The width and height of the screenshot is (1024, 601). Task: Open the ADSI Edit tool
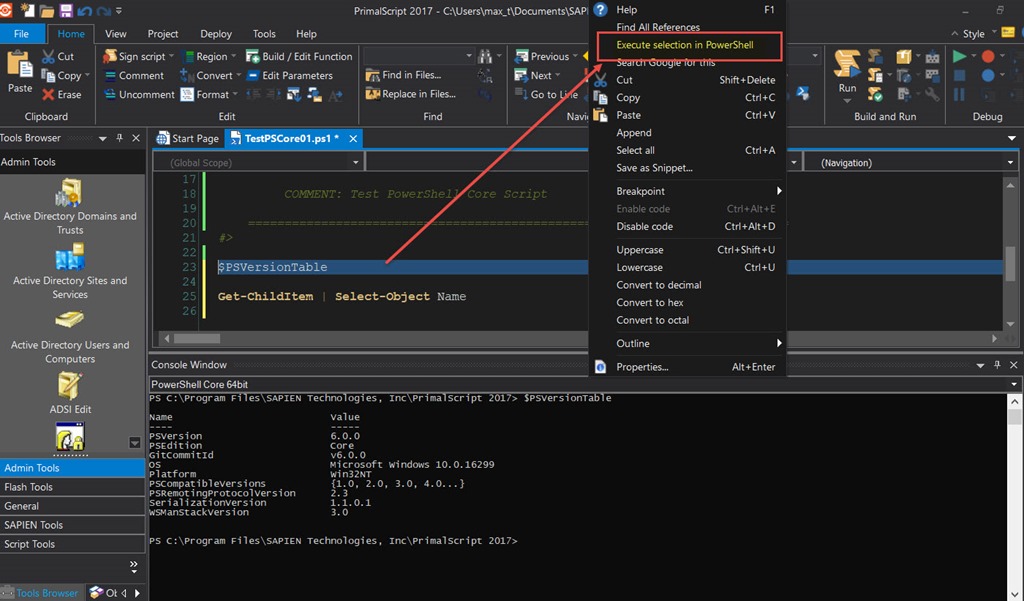click(70, 393)
